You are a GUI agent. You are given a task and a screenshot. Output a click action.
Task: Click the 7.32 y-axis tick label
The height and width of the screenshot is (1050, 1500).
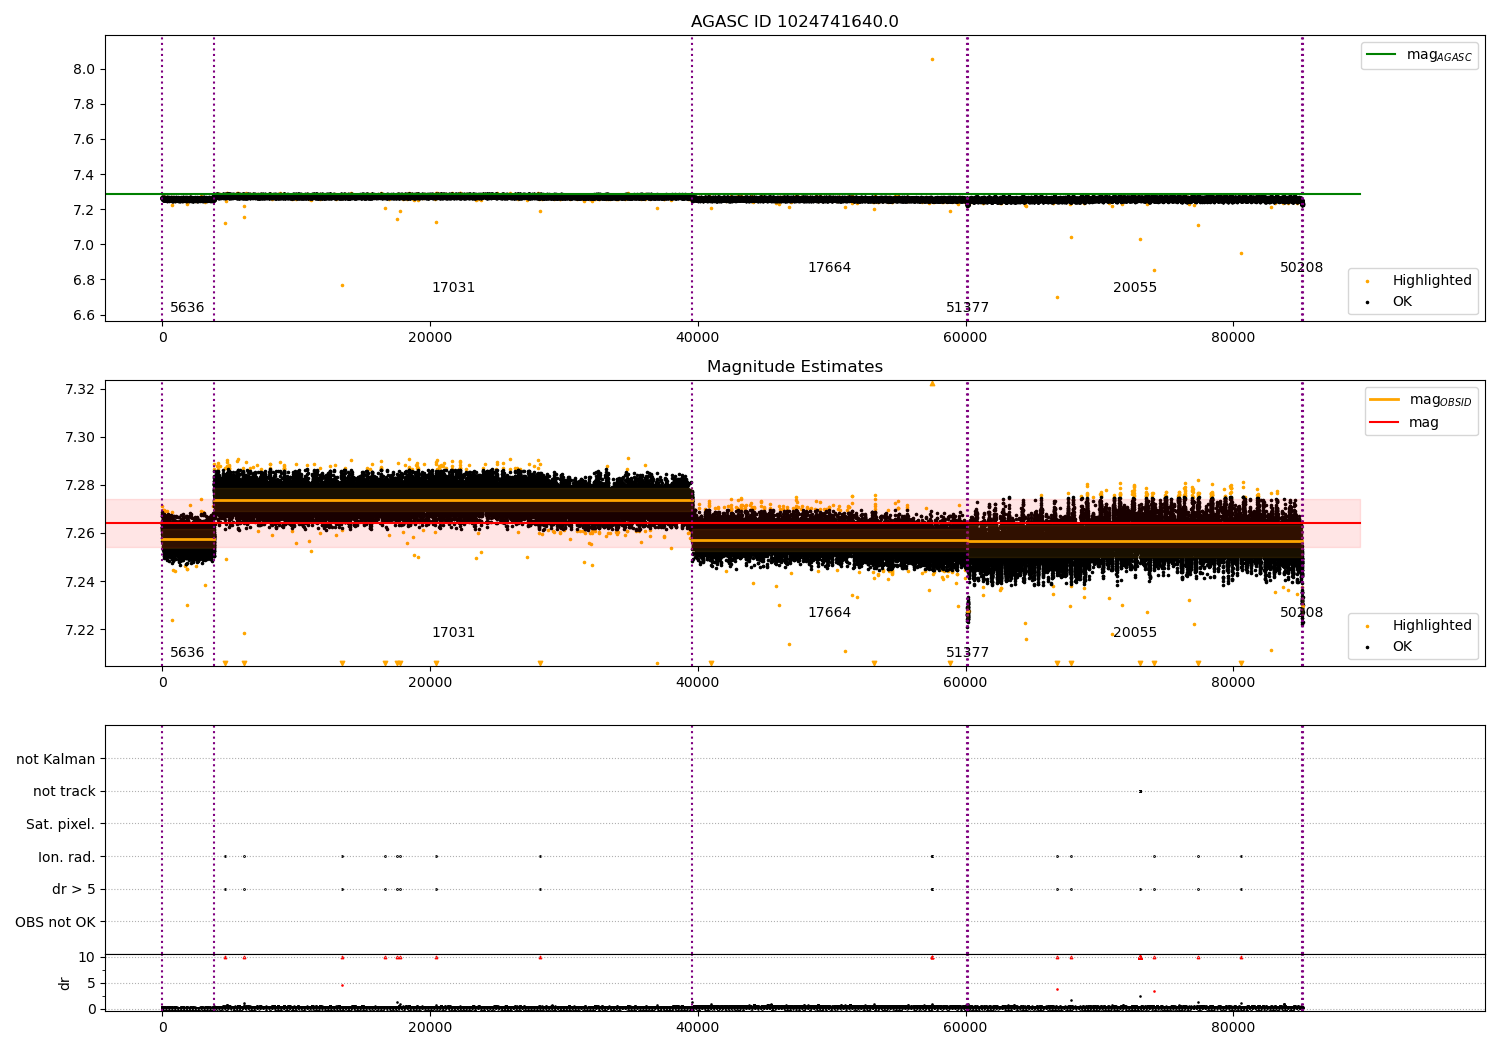[x=80, y=389]
